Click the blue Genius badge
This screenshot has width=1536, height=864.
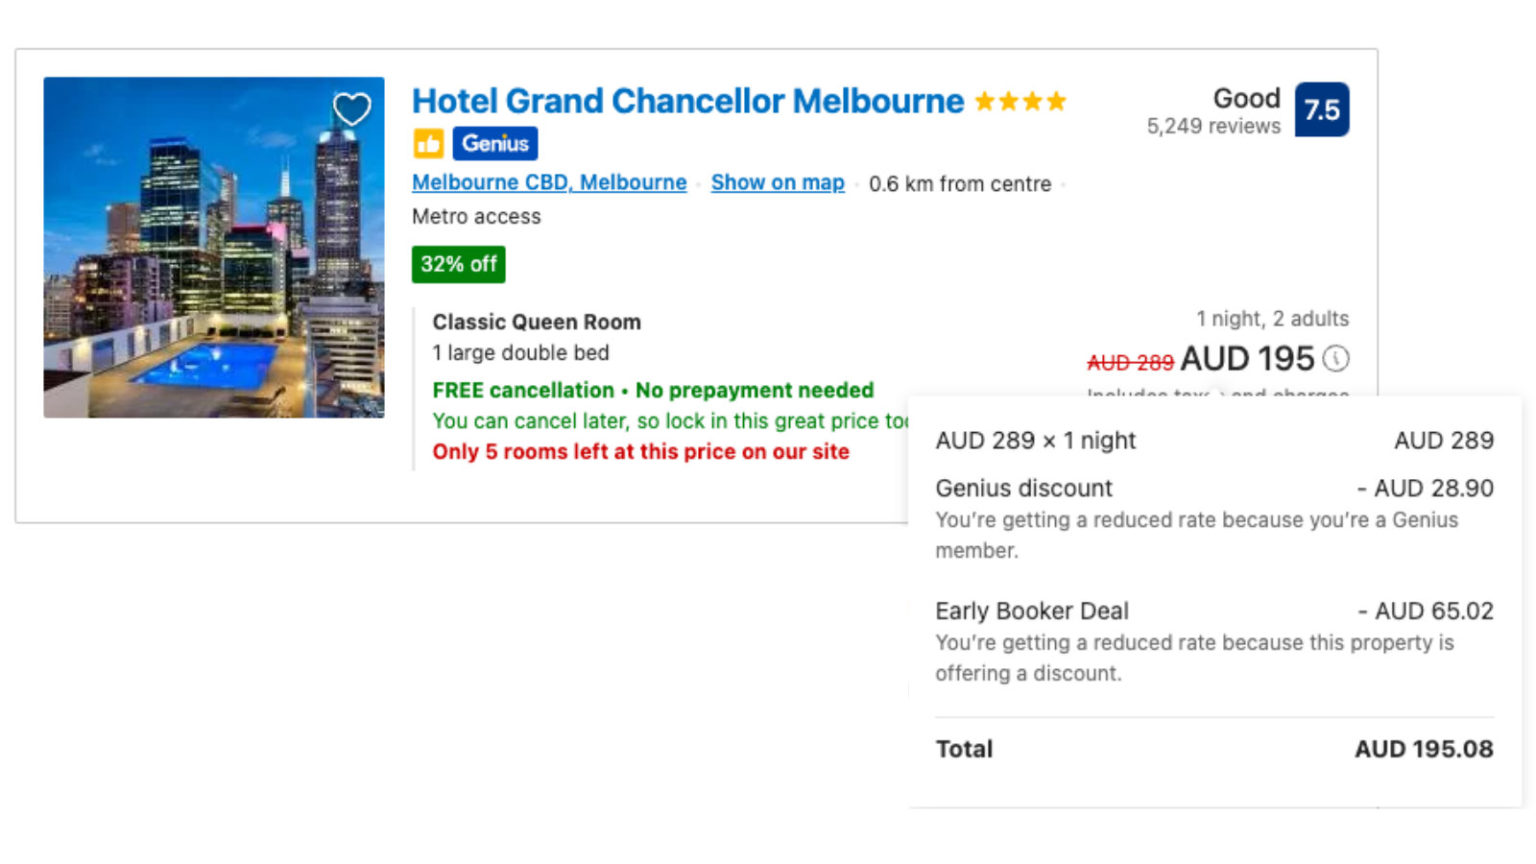495,144
